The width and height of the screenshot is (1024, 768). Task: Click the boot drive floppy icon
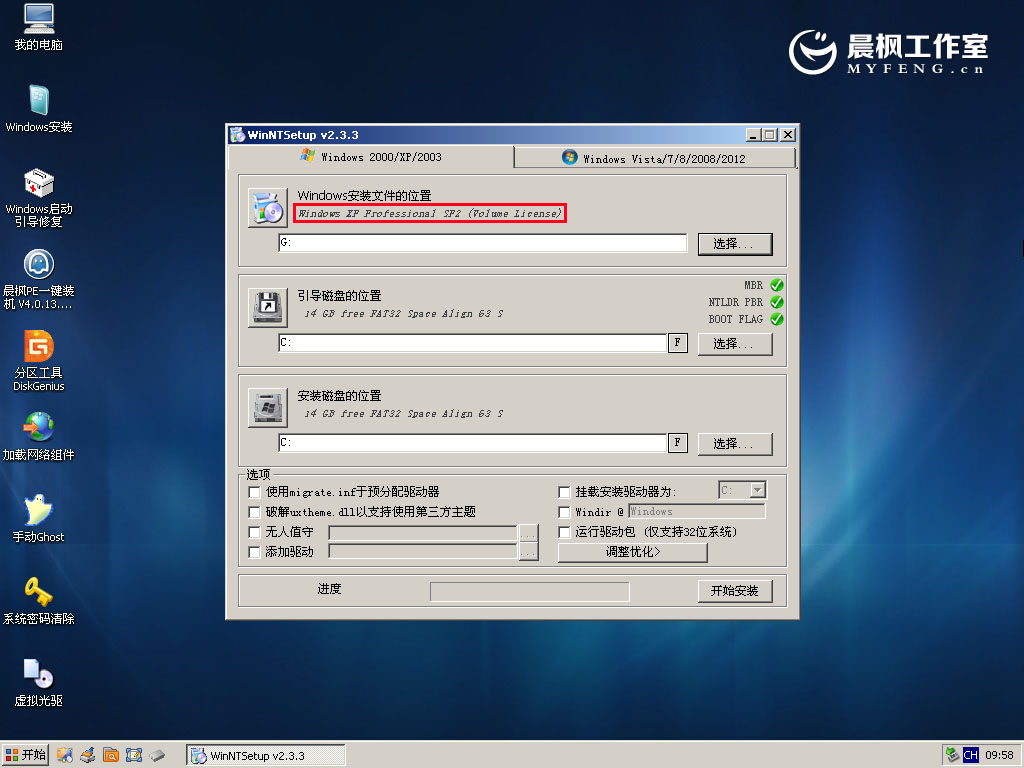click(x=268, y=308)
